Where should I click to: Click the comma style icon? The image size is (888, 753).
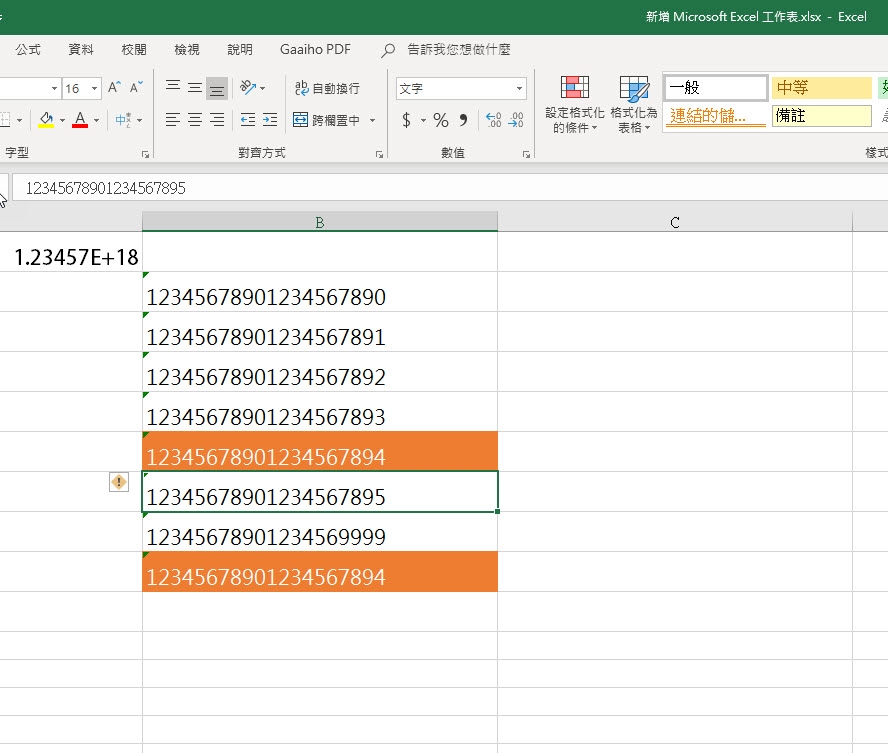[x=463, y=120]
